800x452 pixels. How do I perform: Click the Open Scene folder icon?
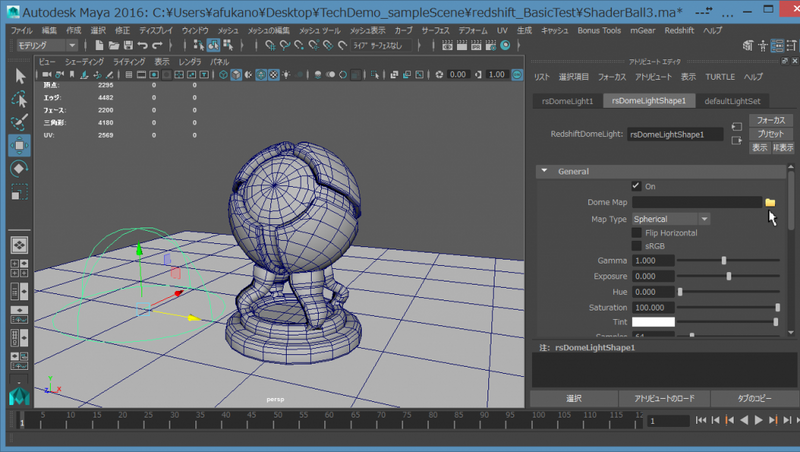coord(114,45)
